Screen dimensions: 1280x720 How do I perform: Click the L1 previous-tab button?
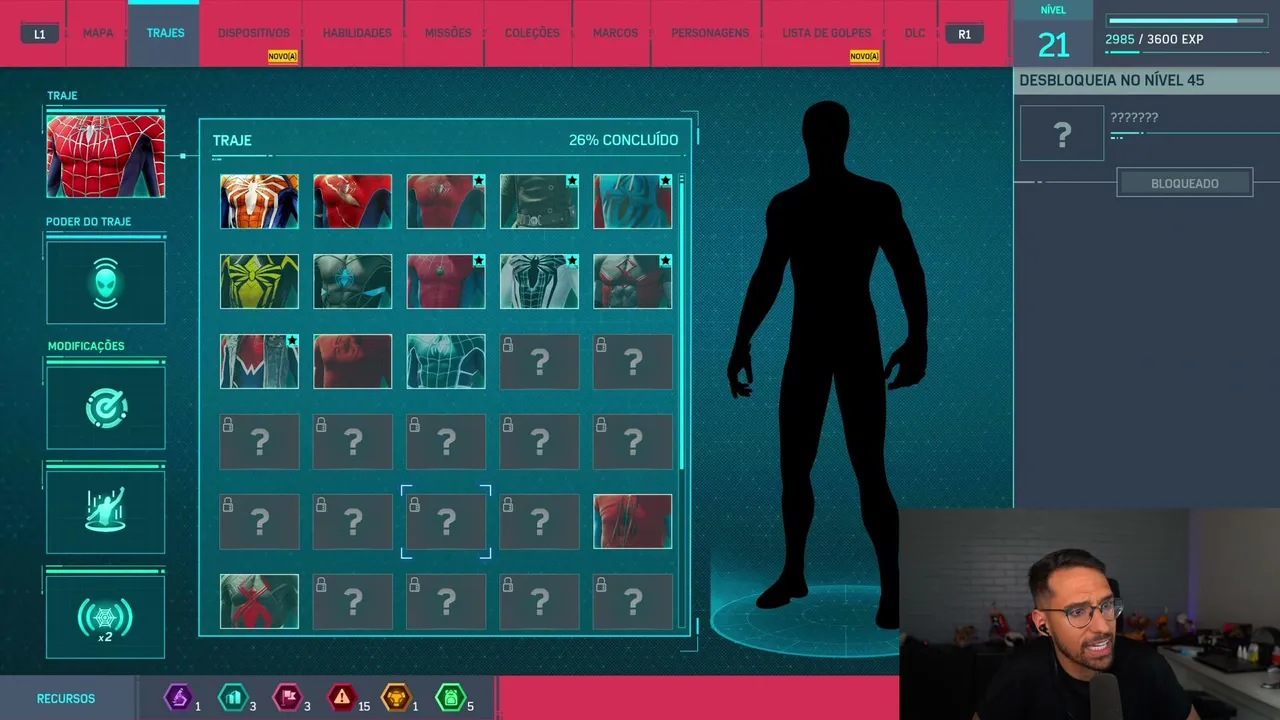[x=40, y=34]
